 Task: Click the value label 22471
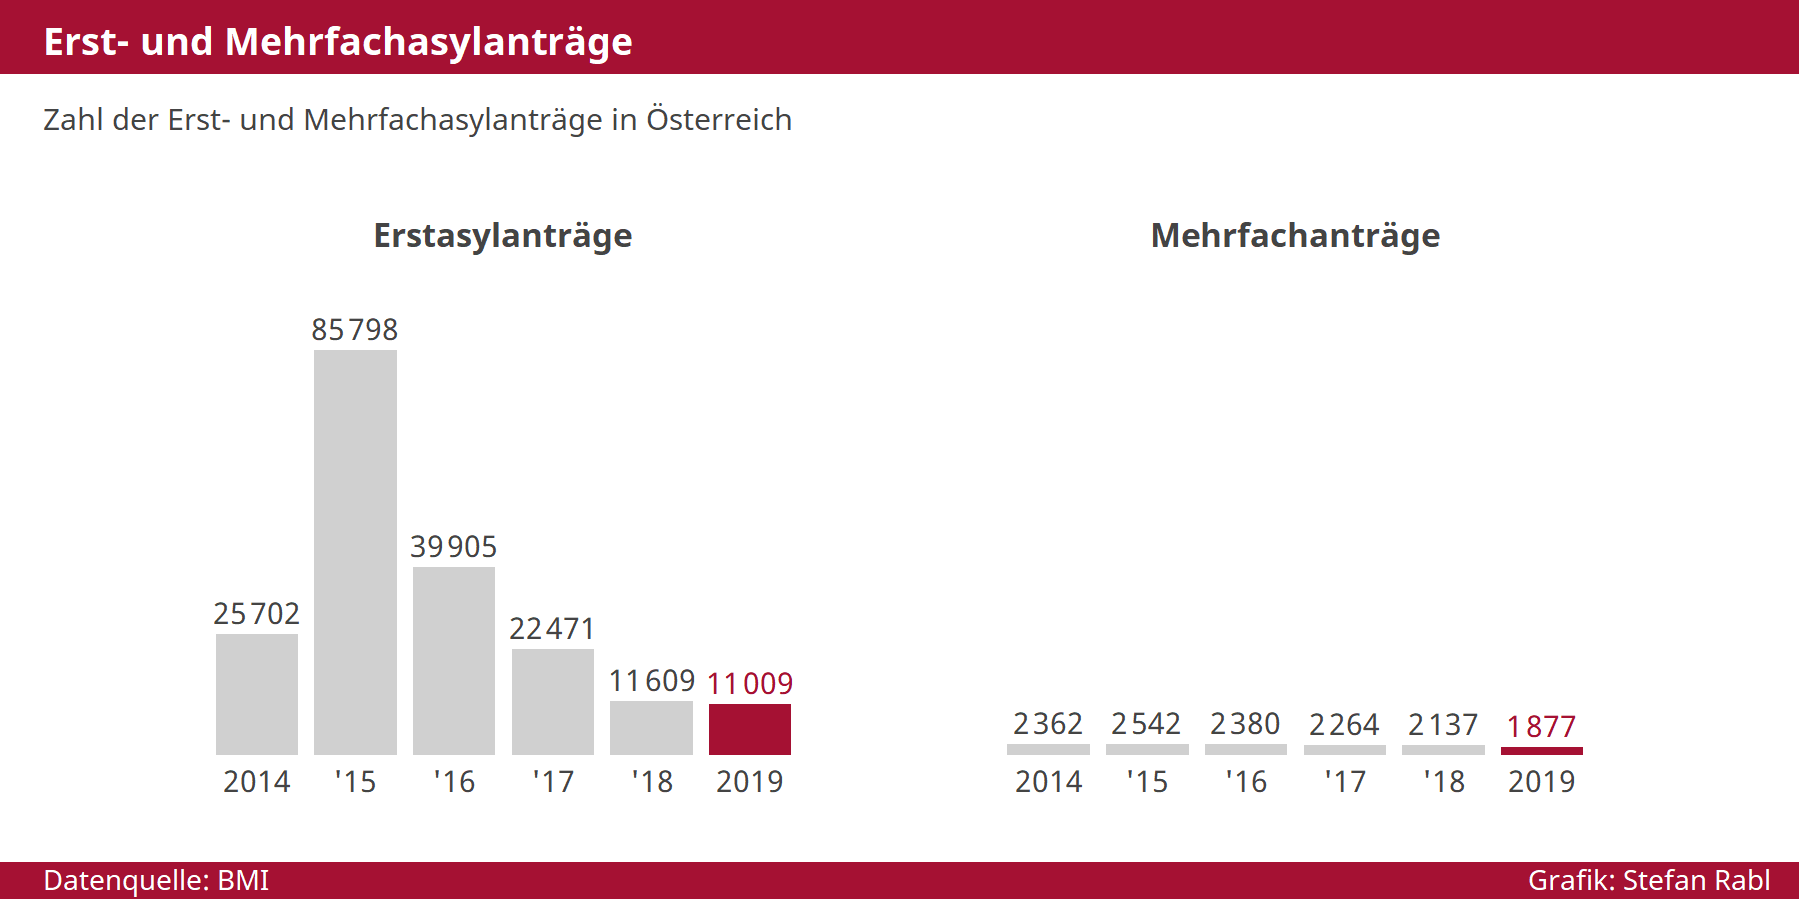click(553, 629)
